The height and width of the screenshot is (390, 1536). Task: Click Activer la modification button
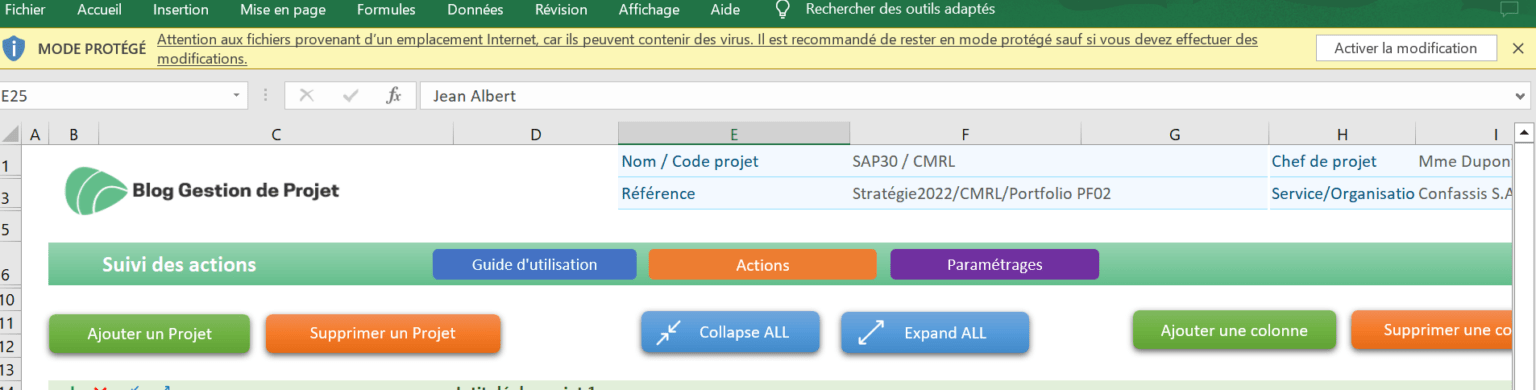1405,48
